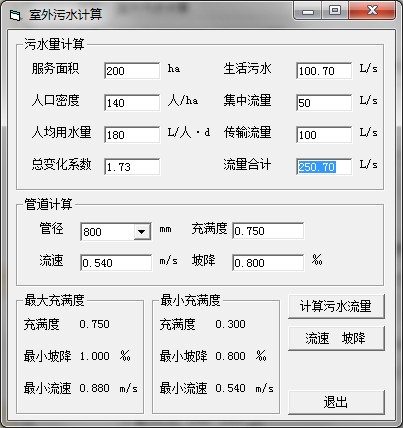Click the 最大充满度 最小坡降 value 1.000

[95, 356]
